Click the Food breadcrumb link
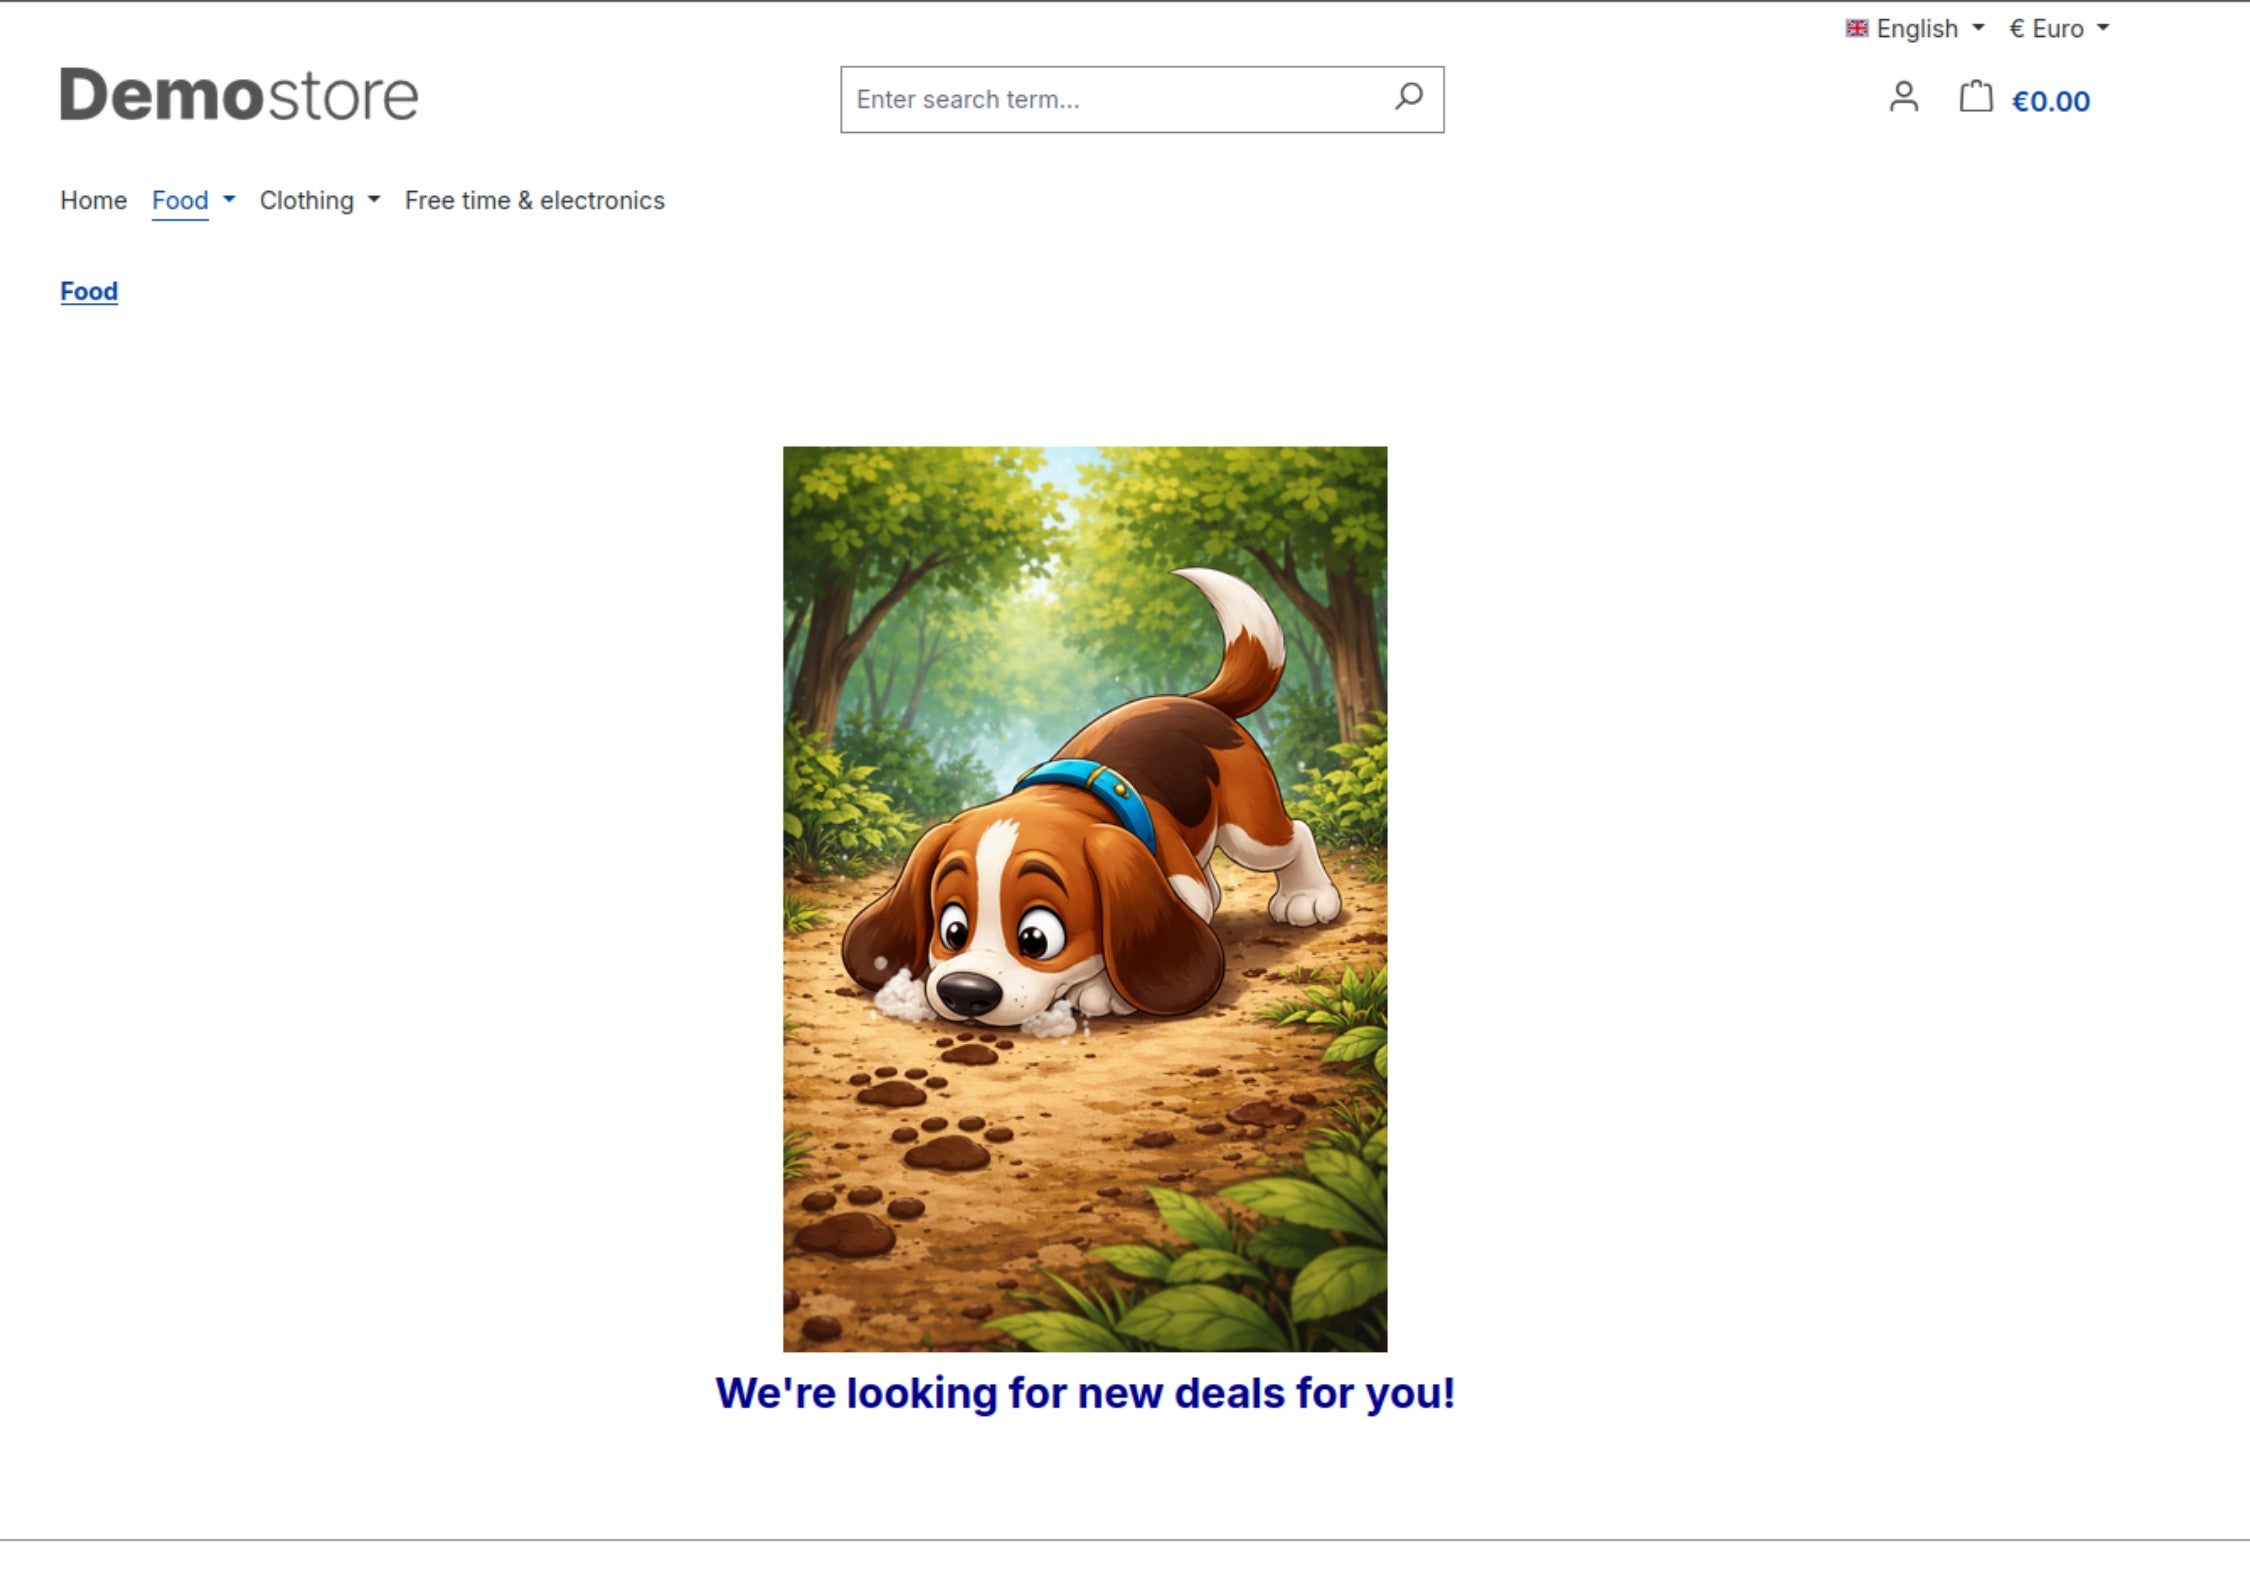The width and height of the screenshot is (2250, 1591). pyautogui.click(x=89, y=291)
